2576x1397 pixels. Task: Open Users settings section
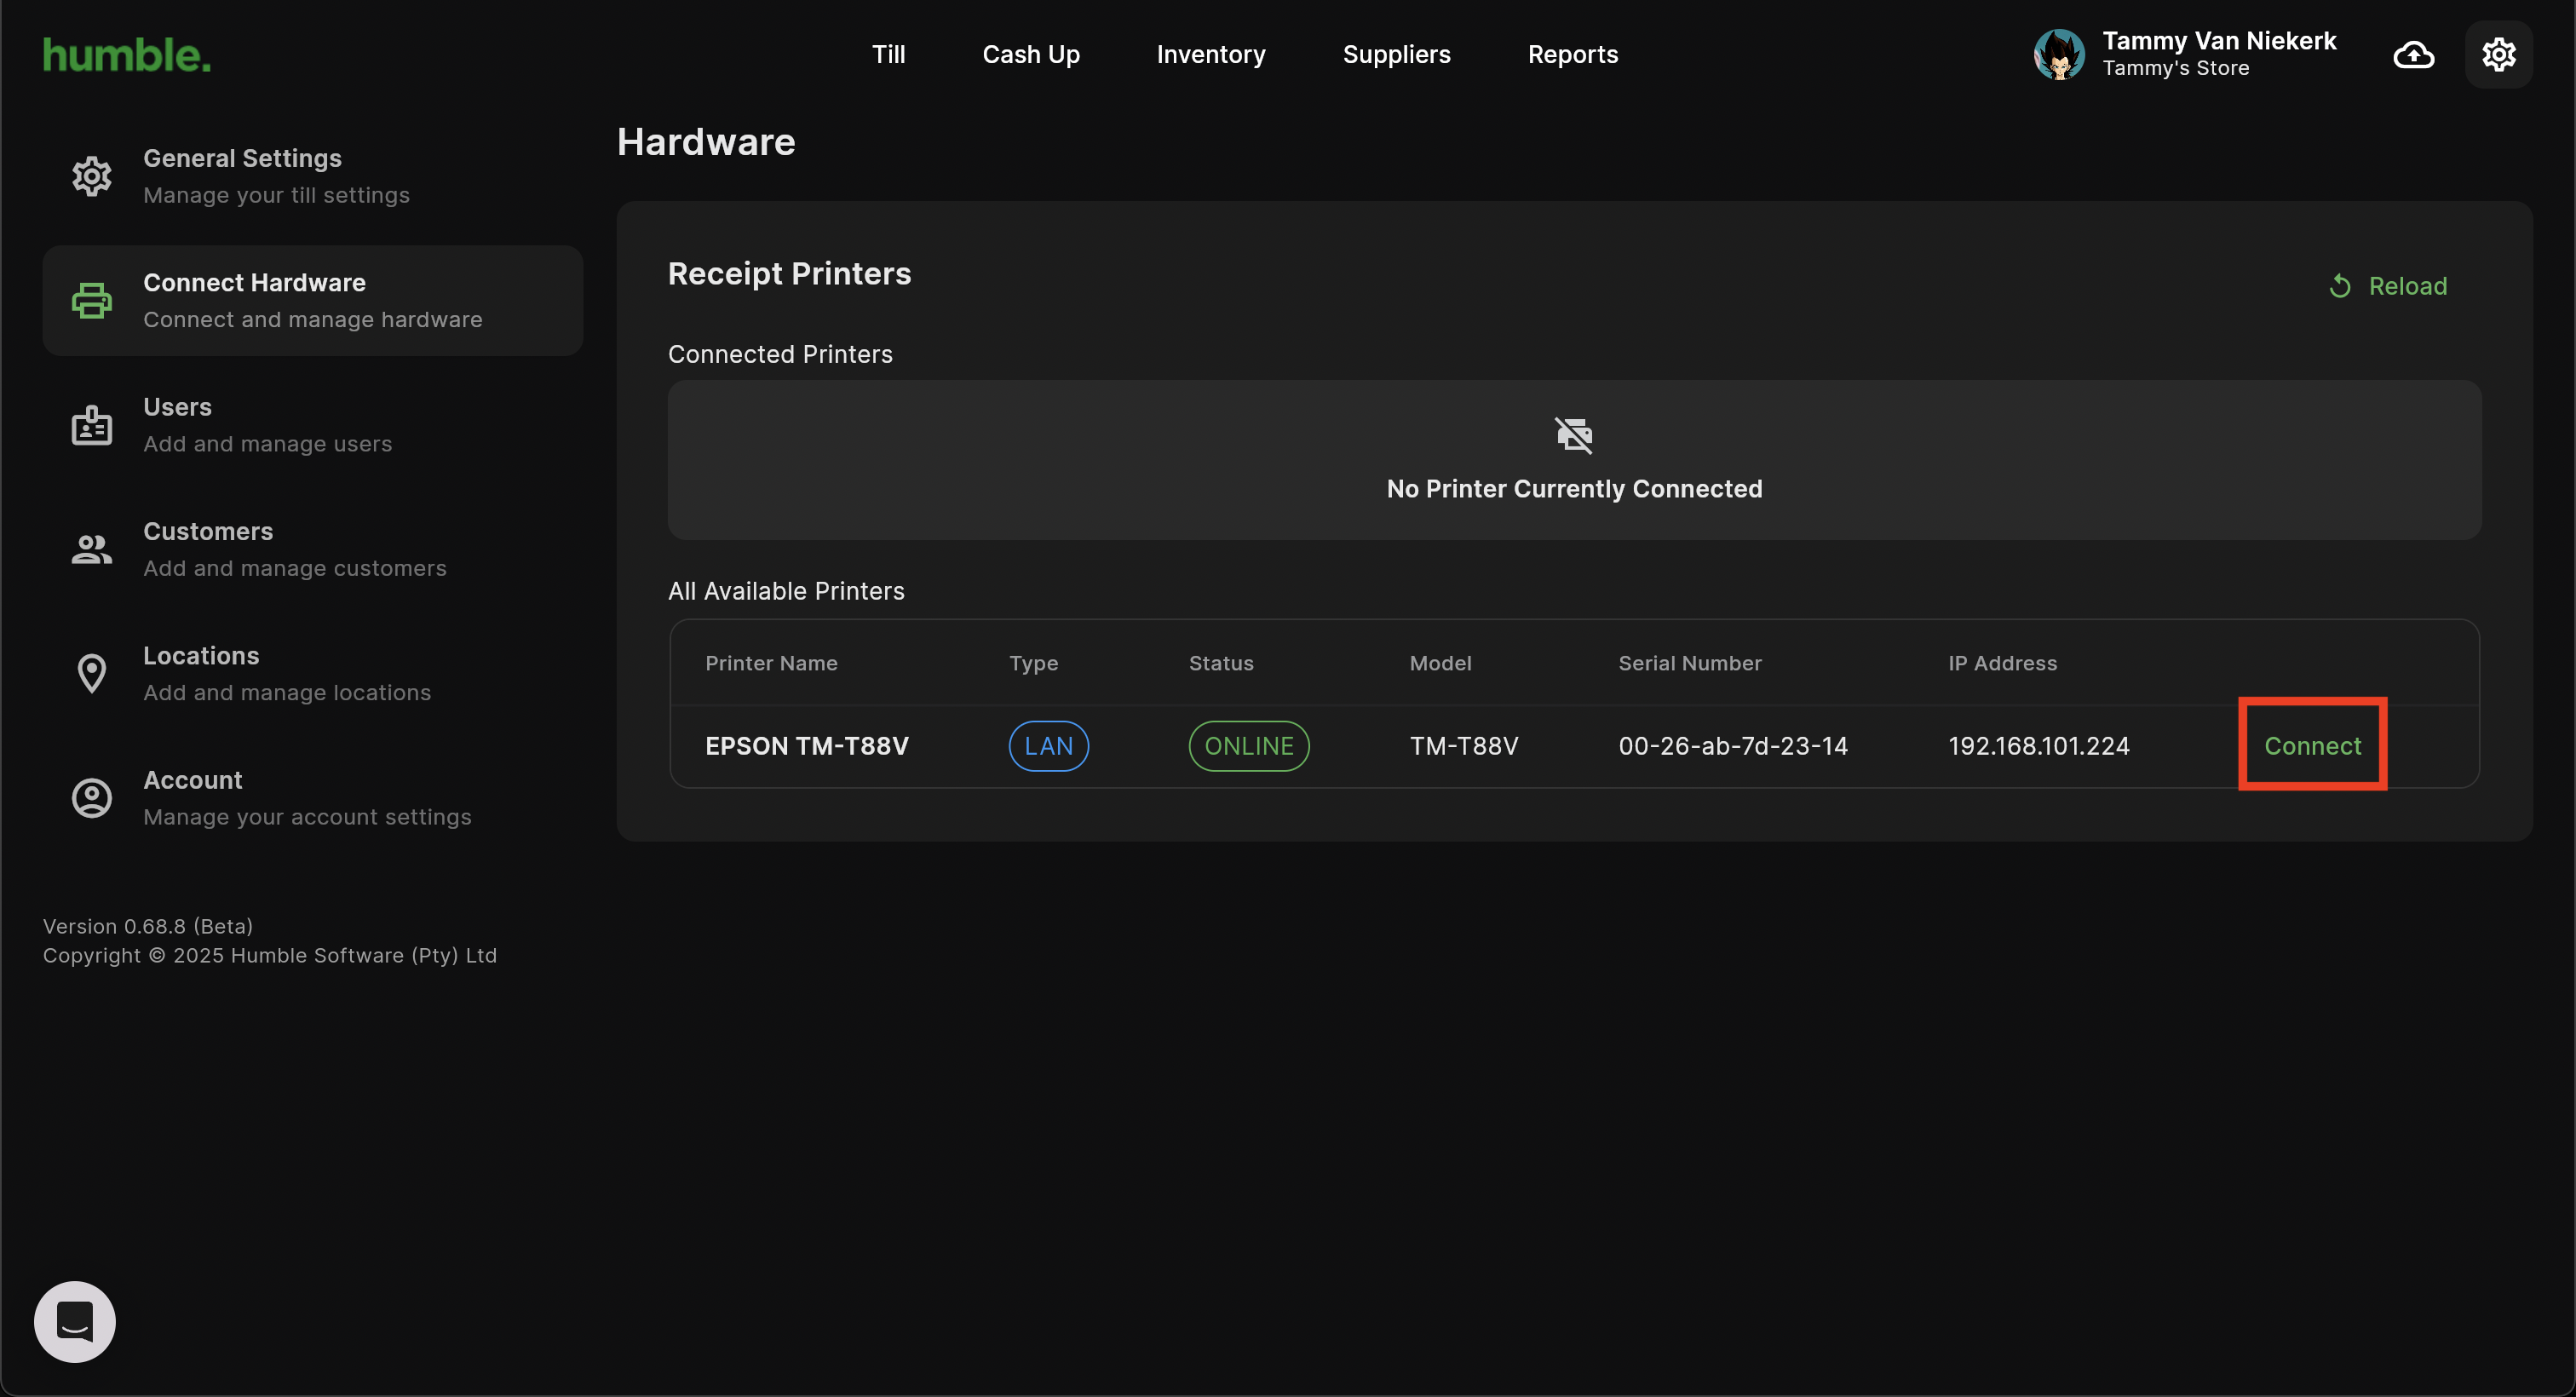[312, 425]
